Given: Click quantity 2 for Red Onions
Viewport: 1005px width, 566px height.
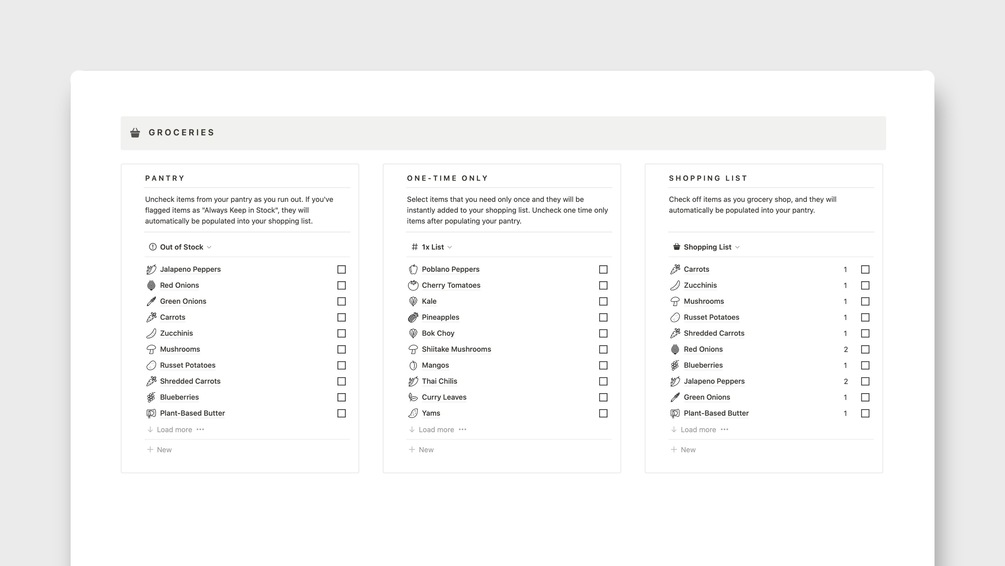Looking at the screenshot, I should tap(846, 350).
